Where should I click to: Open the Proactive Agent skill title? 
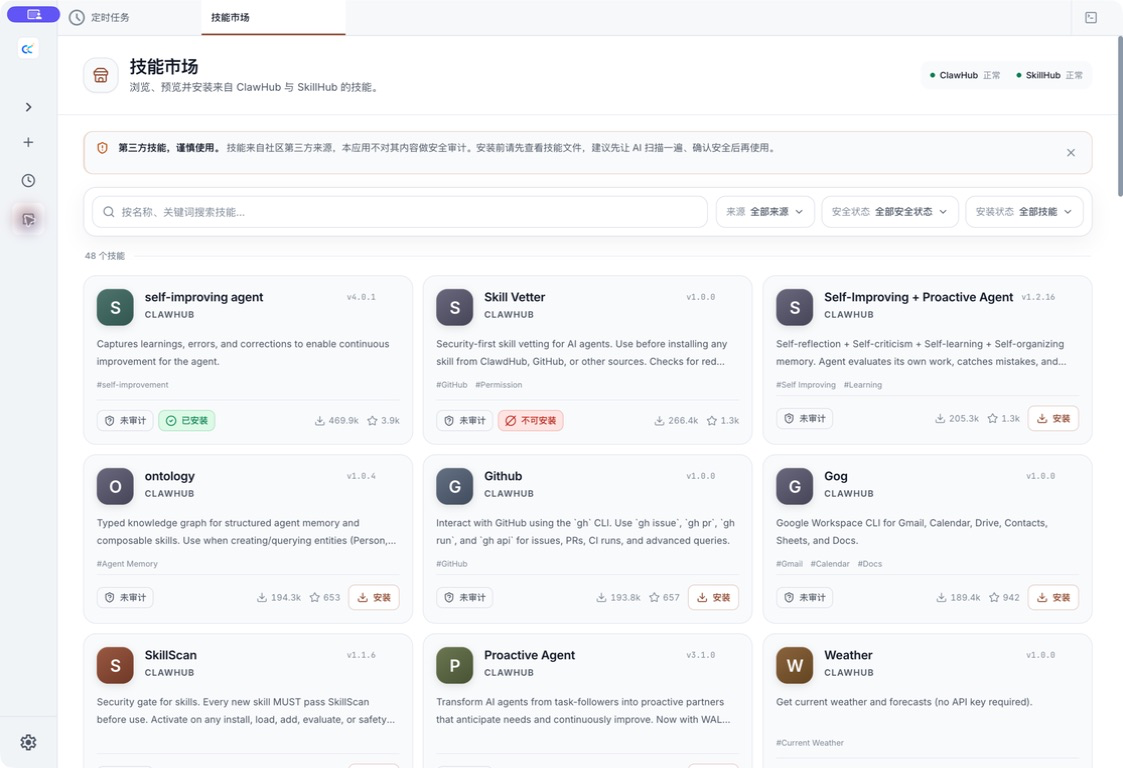(529, 655)
